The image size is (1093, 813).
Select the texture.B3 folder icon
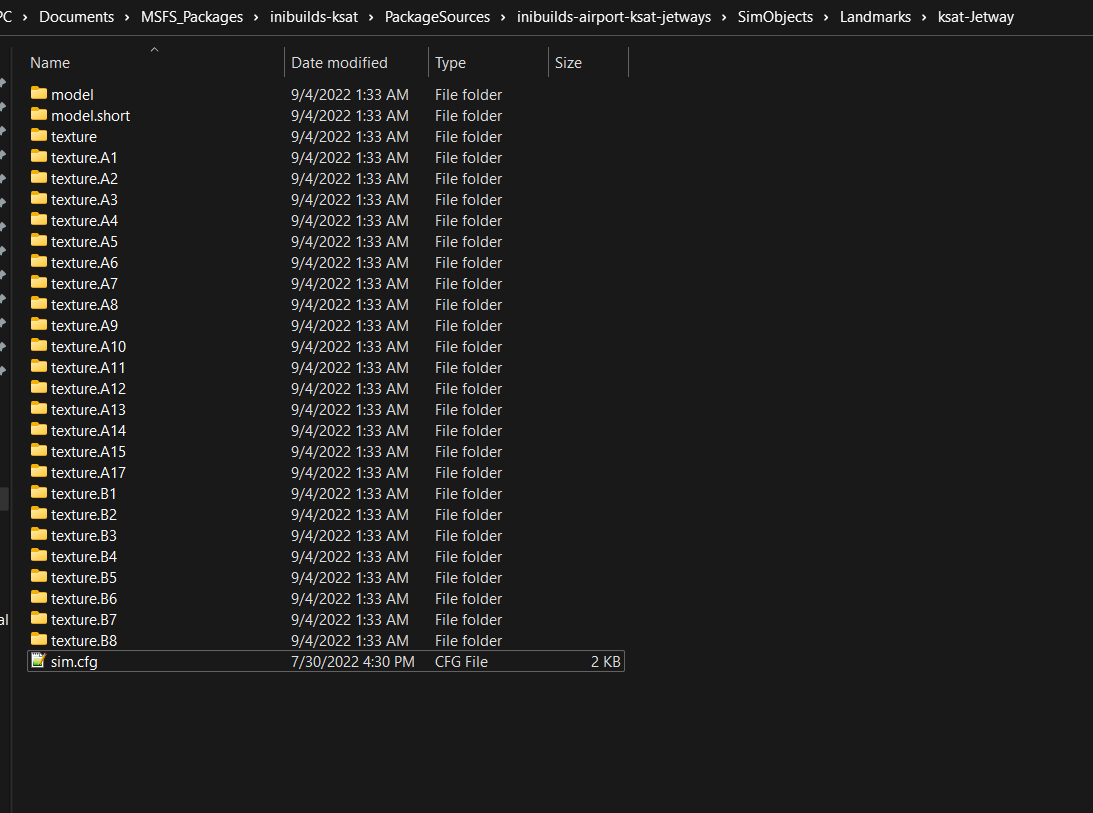[39, 534]
